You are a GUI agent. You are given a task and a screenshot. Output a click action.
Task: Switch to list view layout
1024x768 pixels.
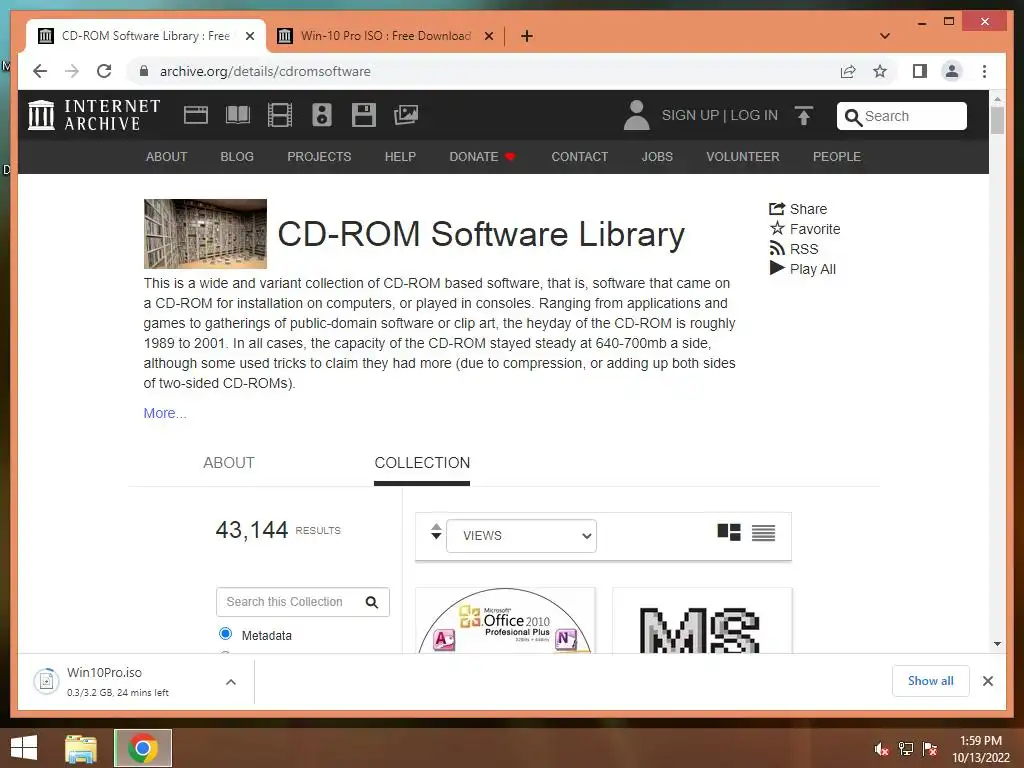(763, 533)
